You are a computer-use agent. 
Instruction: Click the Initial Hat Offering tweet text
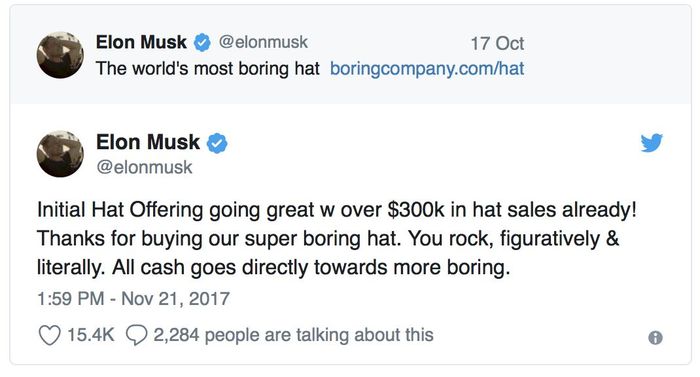pyautogui.click(x=337, y=239)
